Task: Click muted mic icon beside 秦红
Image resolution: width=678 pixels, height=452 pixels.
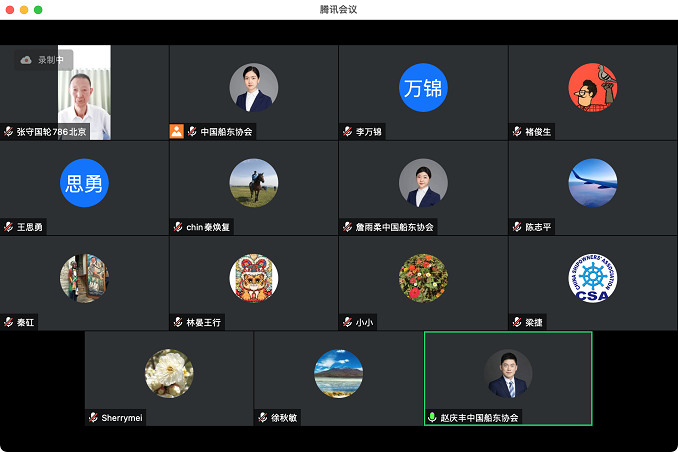Action: tap(9, 322)
